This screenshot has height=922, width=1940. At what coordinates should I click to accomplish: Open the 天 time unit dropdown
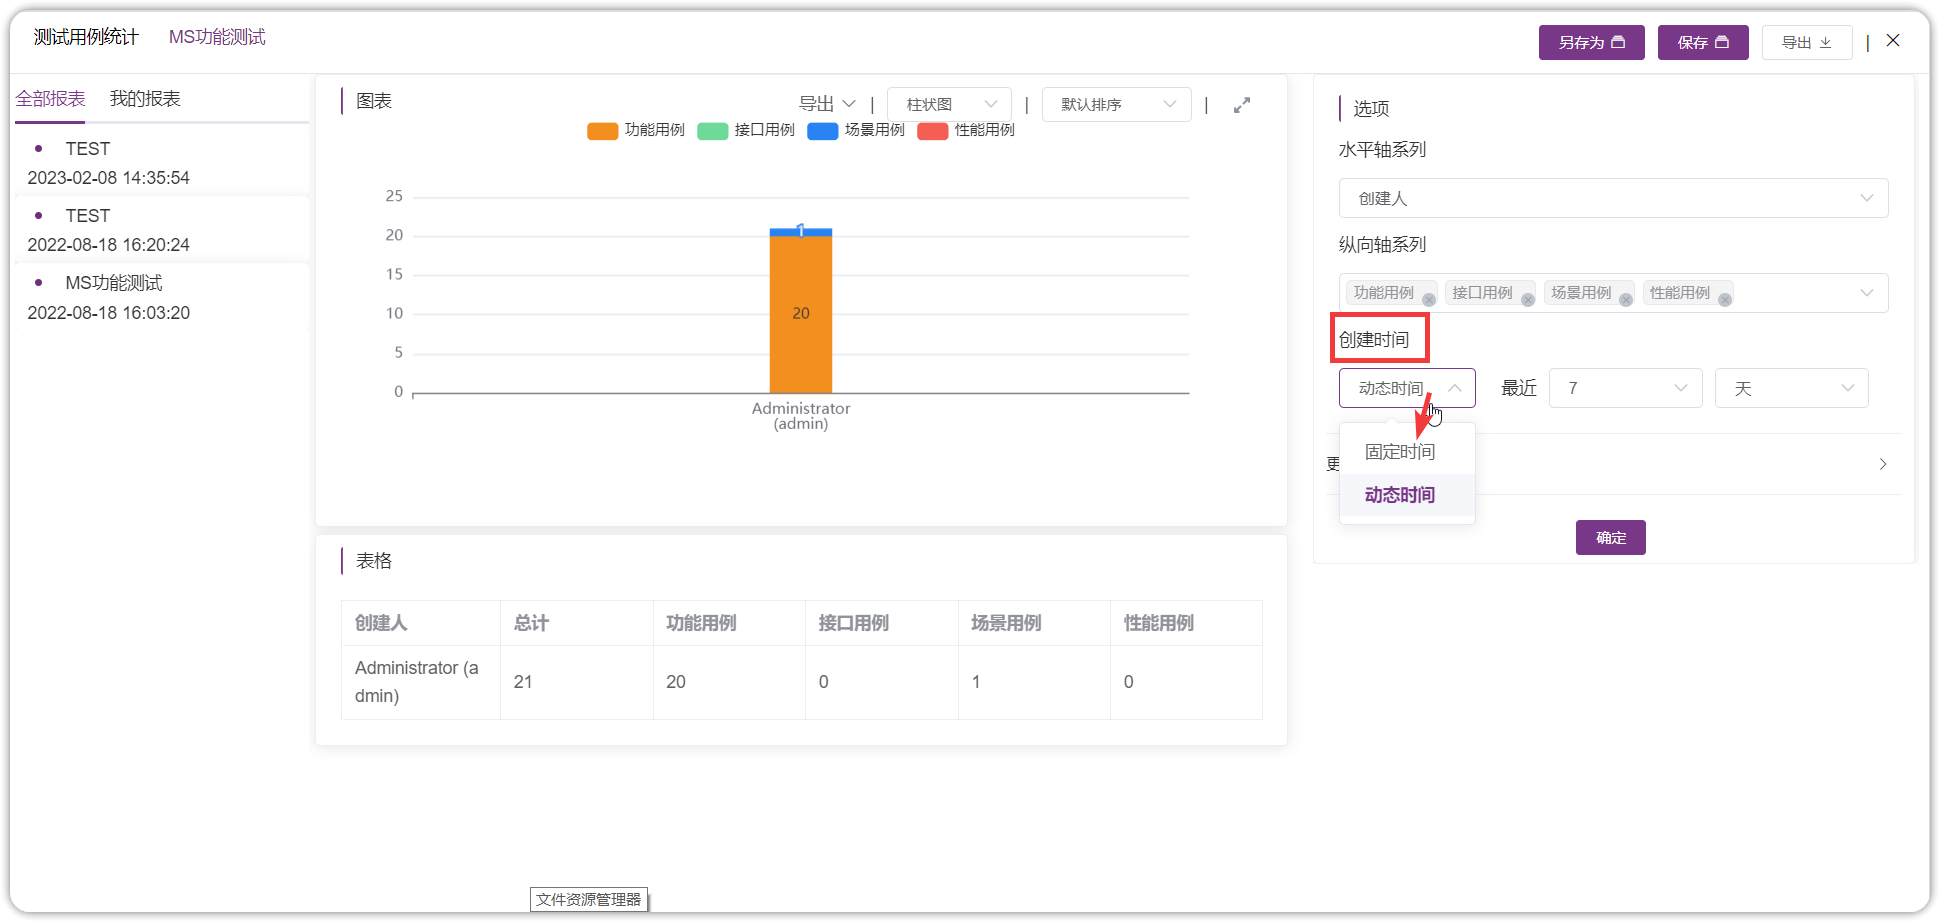coord(1791,388)
